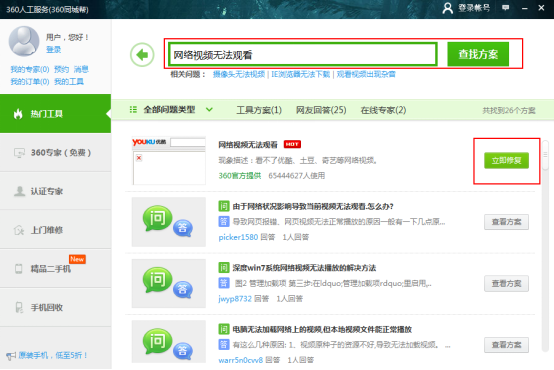Open question 深度win7系统网络视频无法播放的解决方法
The width and height of the screenshot is (554, 370).
(x=304, y=268)
